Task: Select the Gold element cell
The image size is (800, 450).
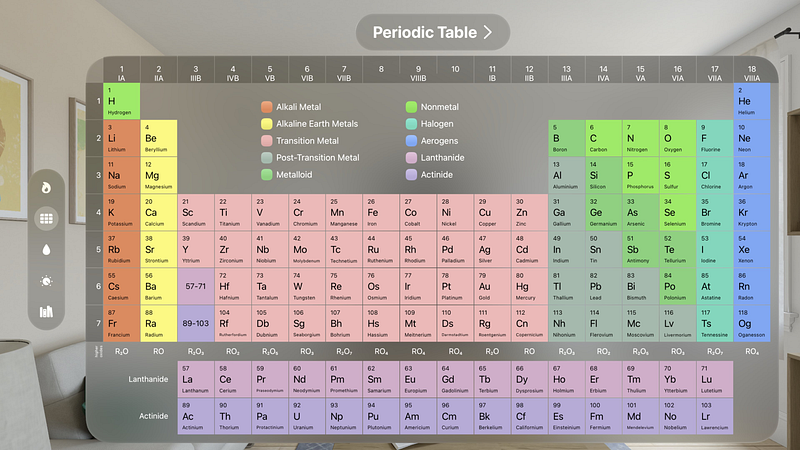Action: tap(492, 286)
